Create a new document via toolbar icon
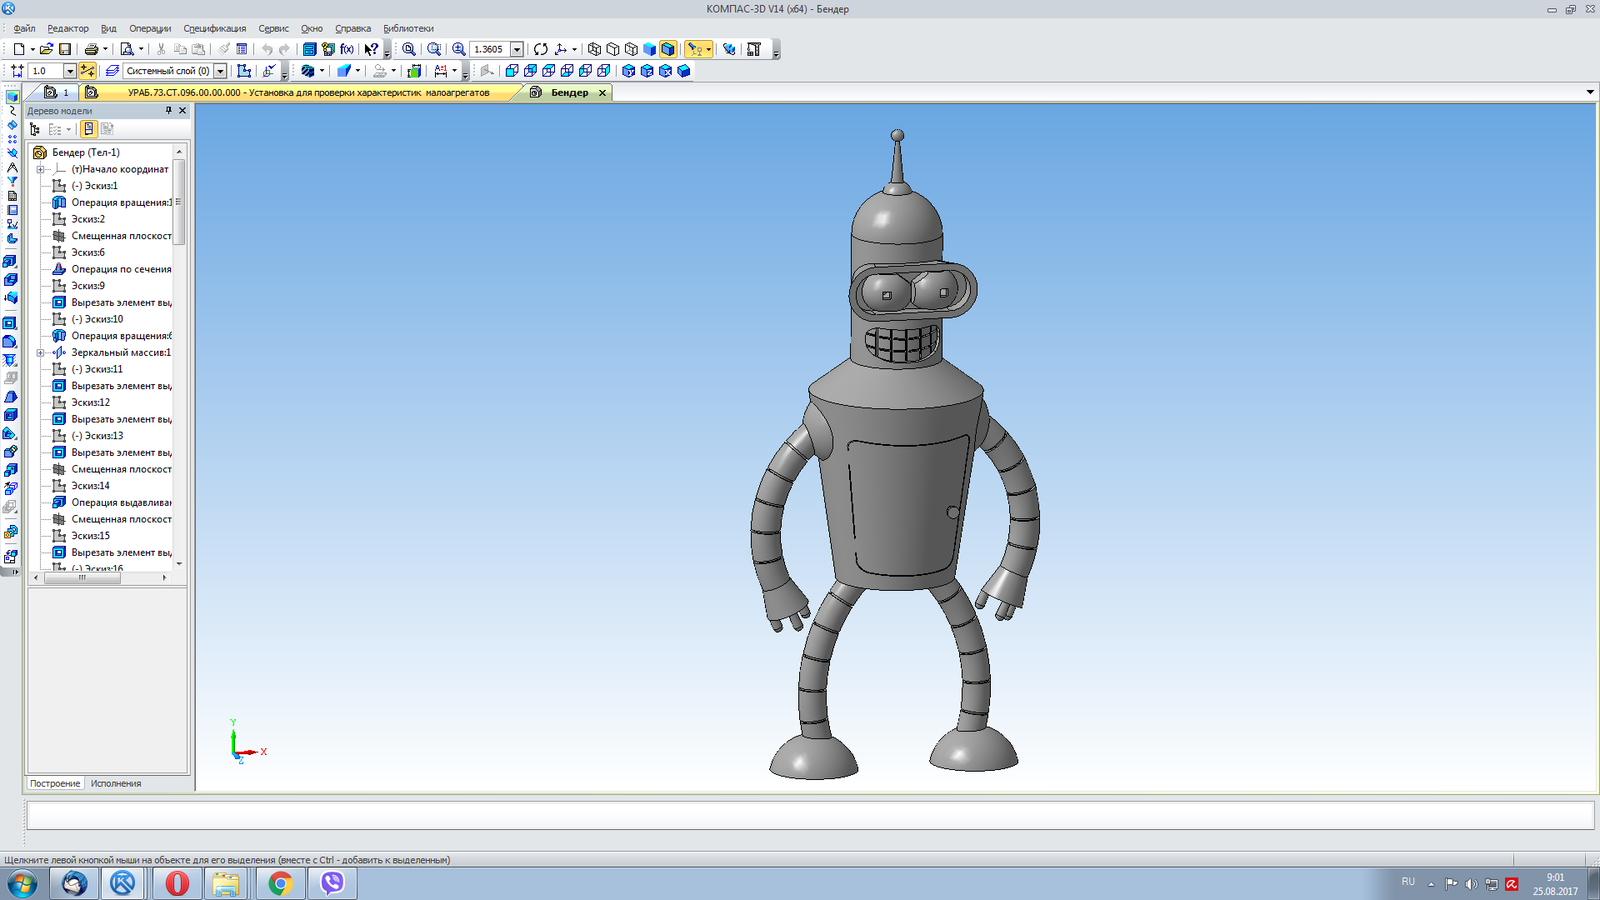Viewport: 1600px width, 900px height. [x=19, y=49]
